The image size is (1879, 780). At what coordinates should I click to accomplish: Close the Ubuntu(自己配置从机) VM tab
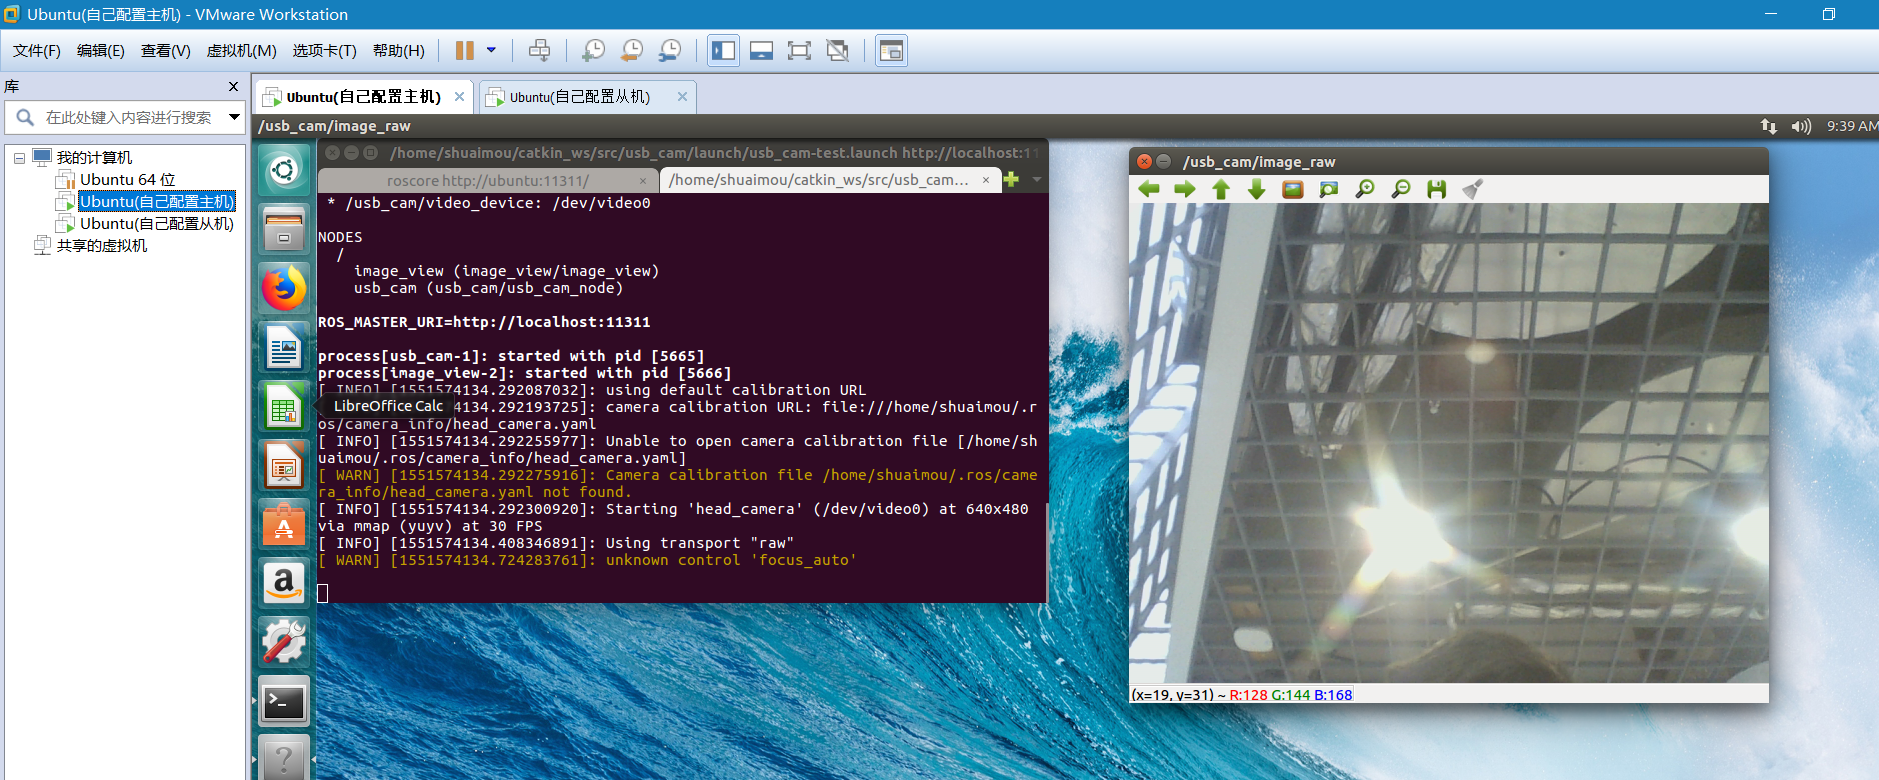(x=682, y=97)
